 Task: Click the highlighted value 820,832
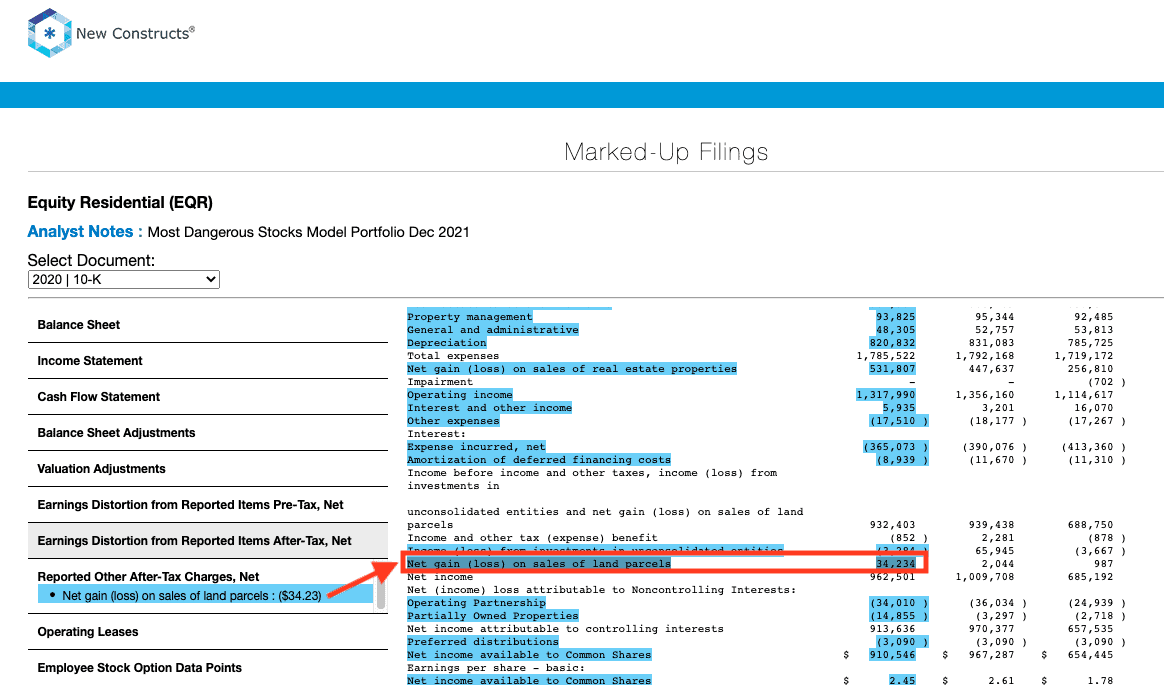892,343
